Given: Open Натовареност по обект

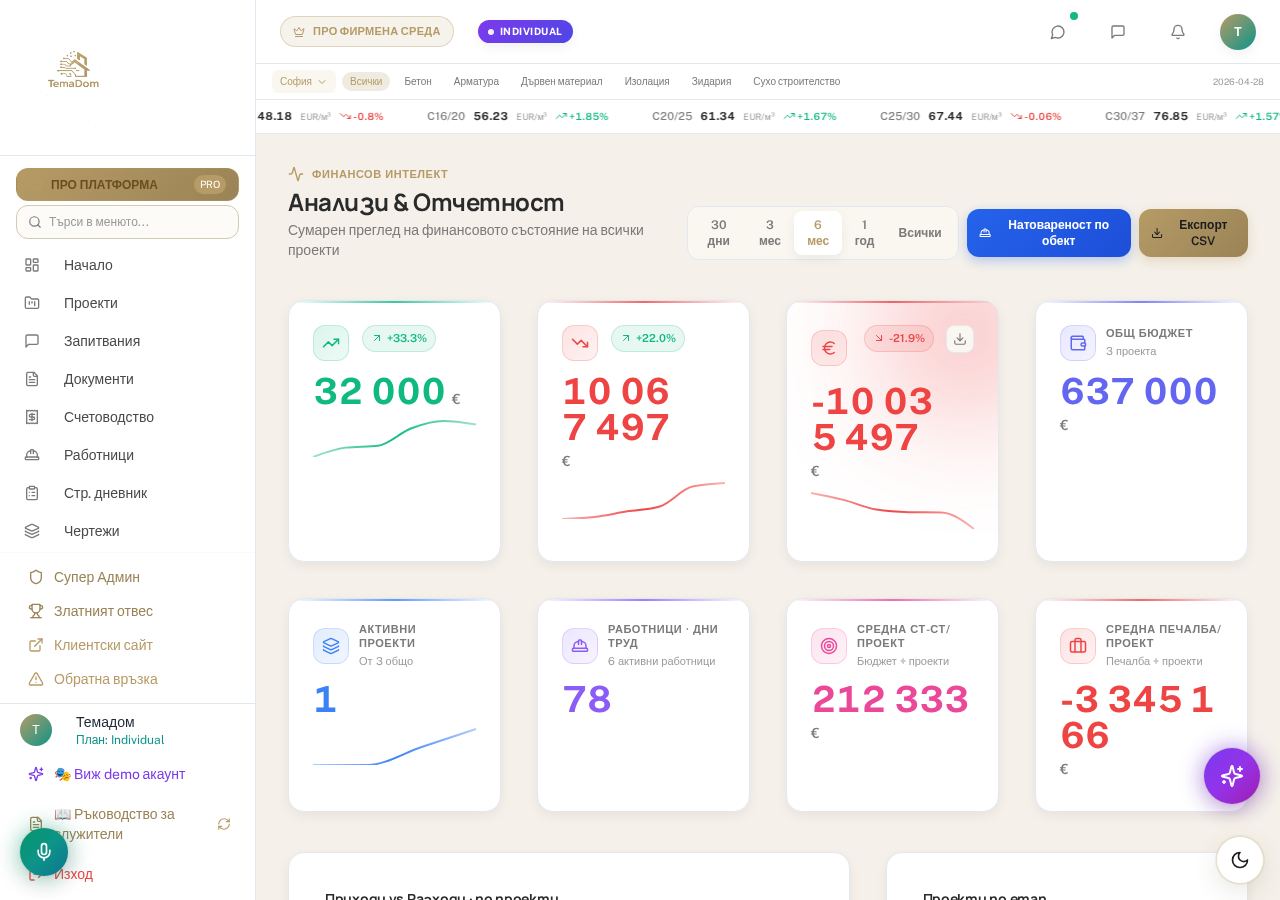Looking at the screenshot, I should click(x=1049, y=233).
